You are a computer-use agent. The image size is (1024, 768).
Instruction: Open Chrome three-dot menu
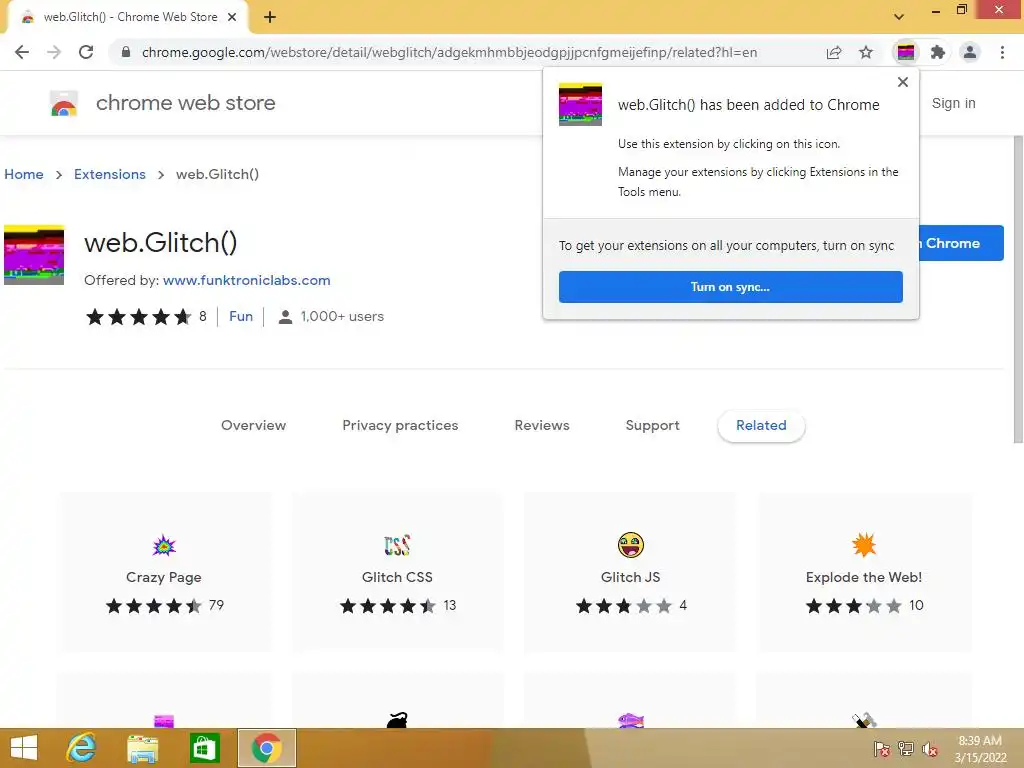pyautogui.click(x=1002, y=52)
